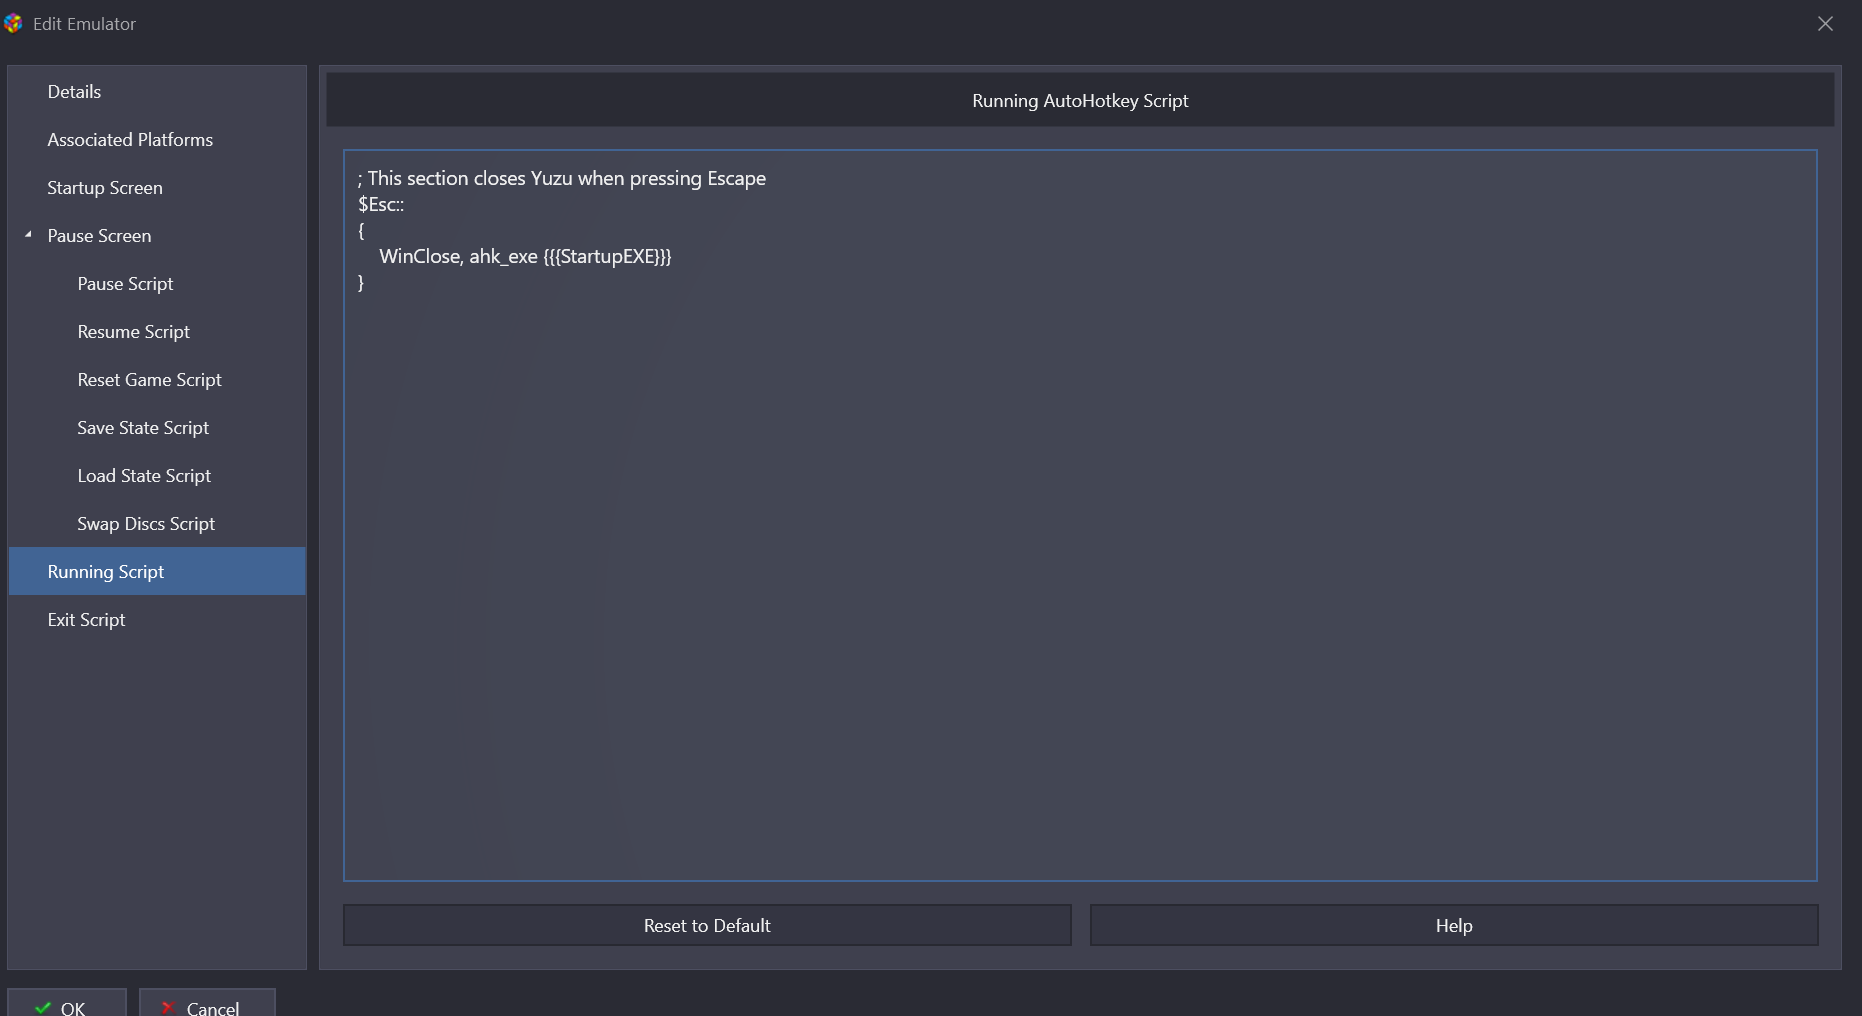
Task: Open the Resume Script page
Action: point(157,332)
